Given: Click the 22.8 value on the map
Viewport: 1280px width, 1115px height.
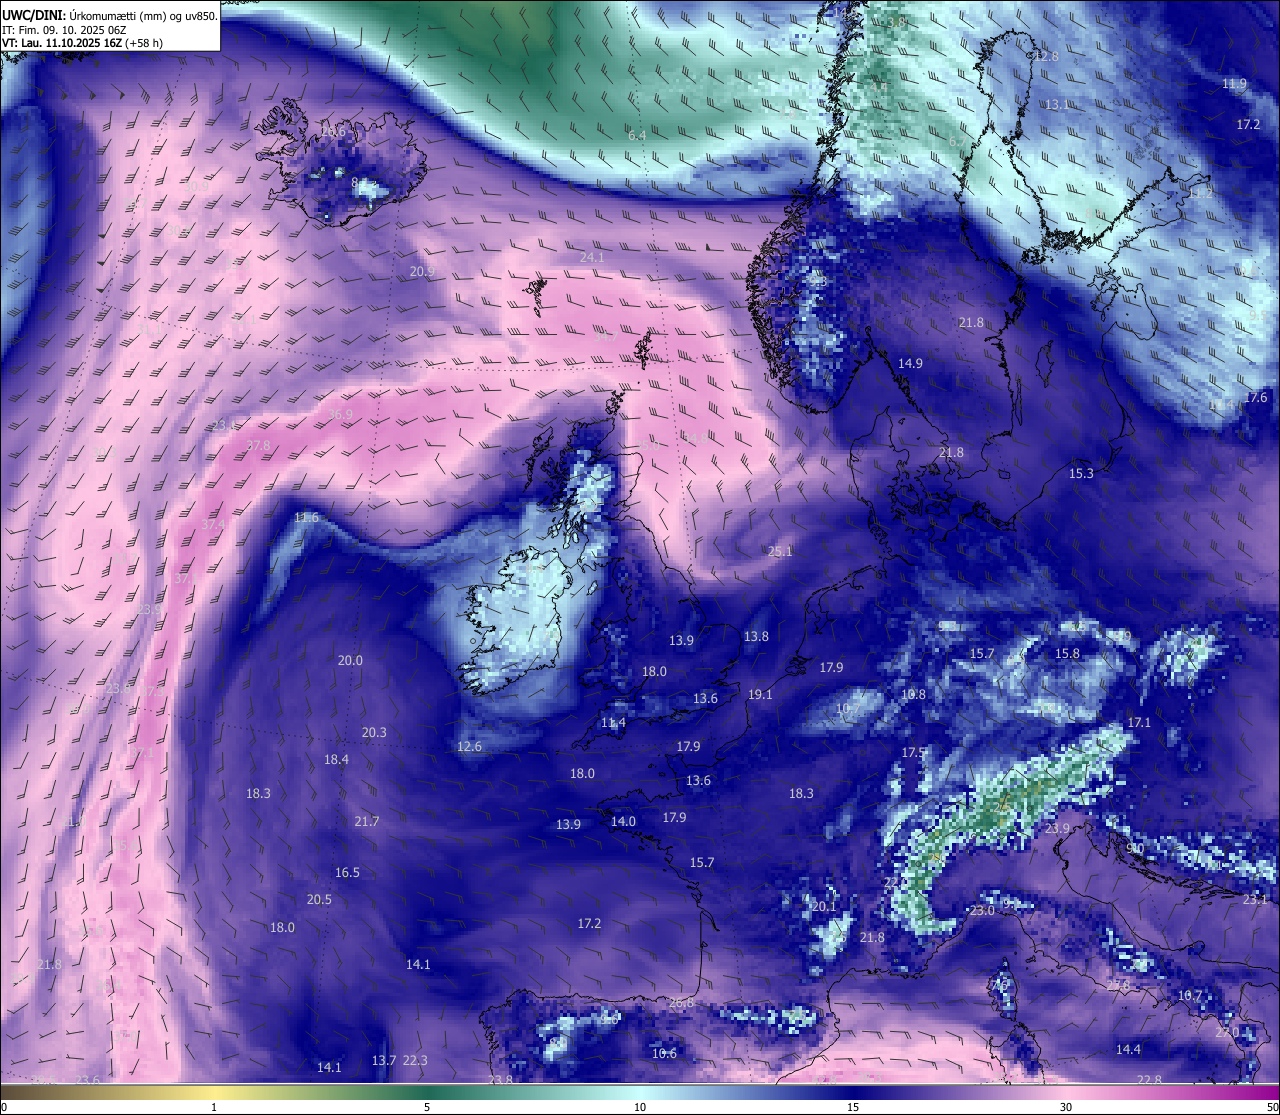Looking at the screenshot, I should point(1149,1080).
